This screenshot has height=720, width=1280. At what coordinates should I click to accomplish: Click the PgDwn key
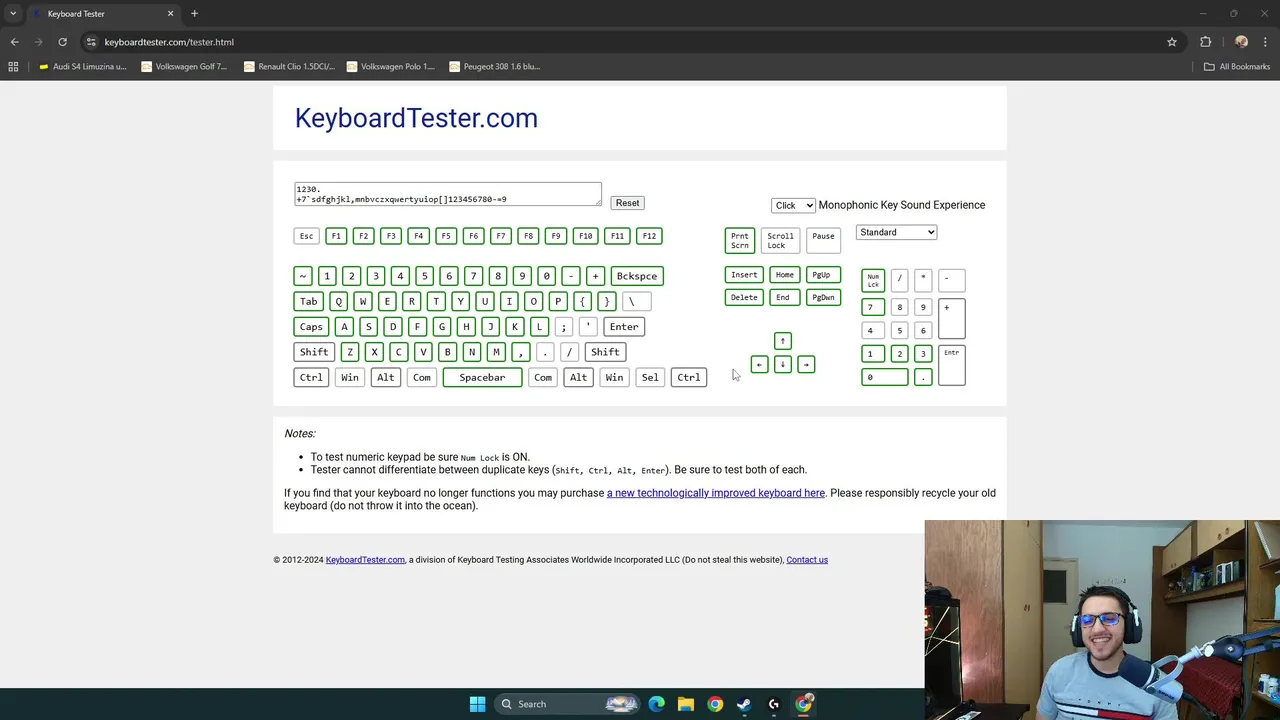pyautogui.click(x=823, y=298)
